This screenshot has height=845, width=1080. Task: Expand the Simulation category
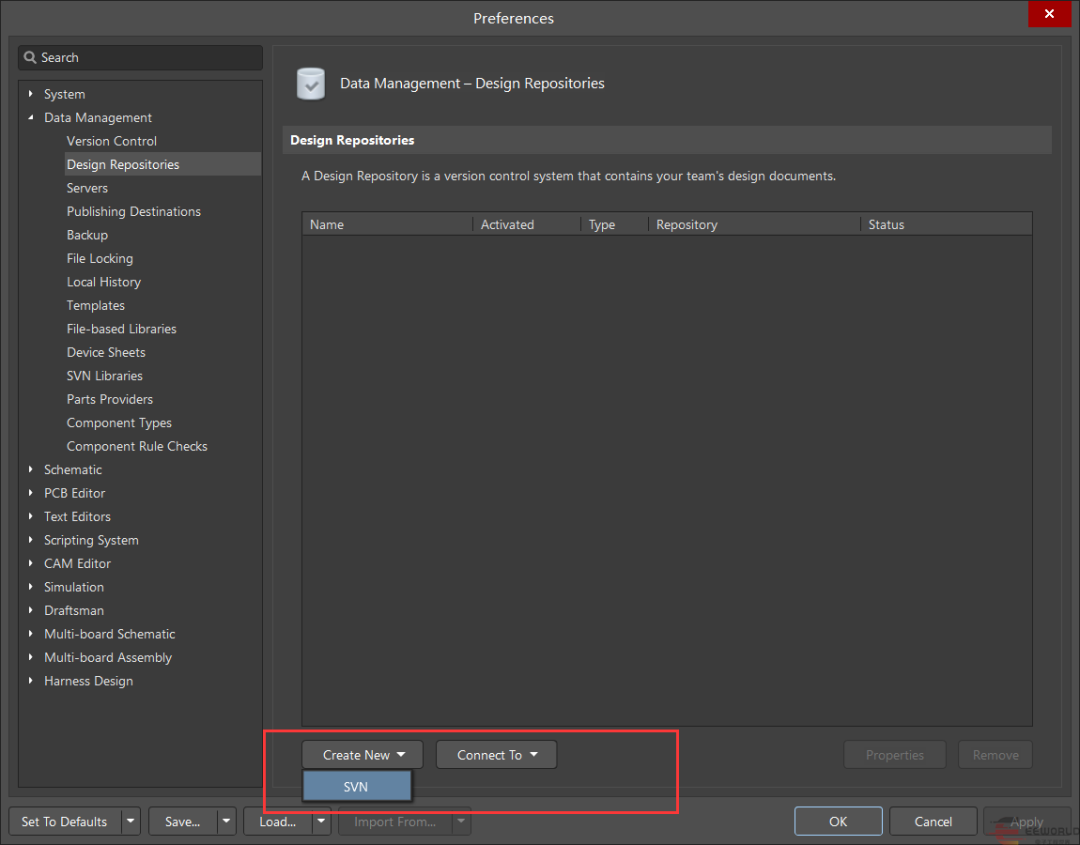[30, 586]
